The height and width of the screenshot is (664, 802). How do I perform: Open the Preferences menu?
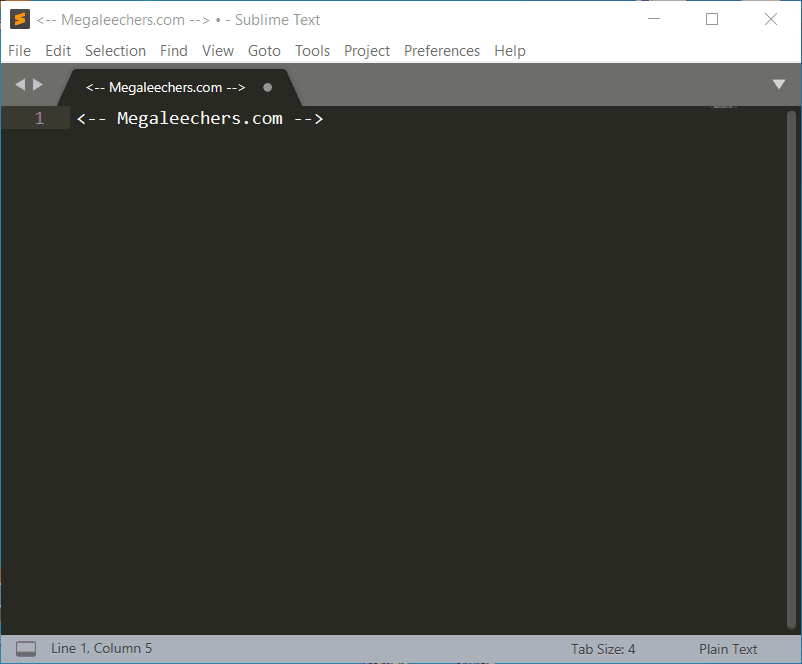[x=442, y=51]
